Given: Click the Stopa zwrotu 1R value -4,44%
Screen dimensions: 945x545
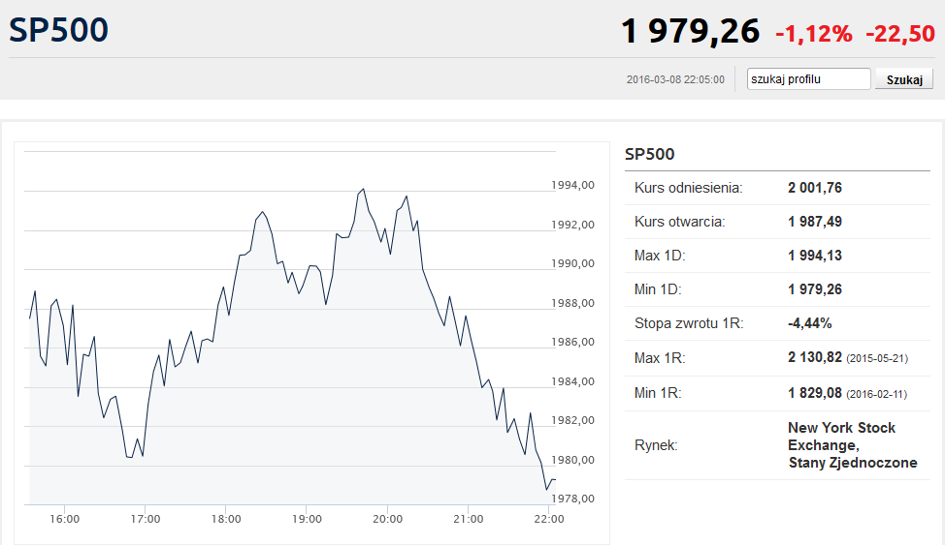Looking at the screenshot, I should 809,324.
